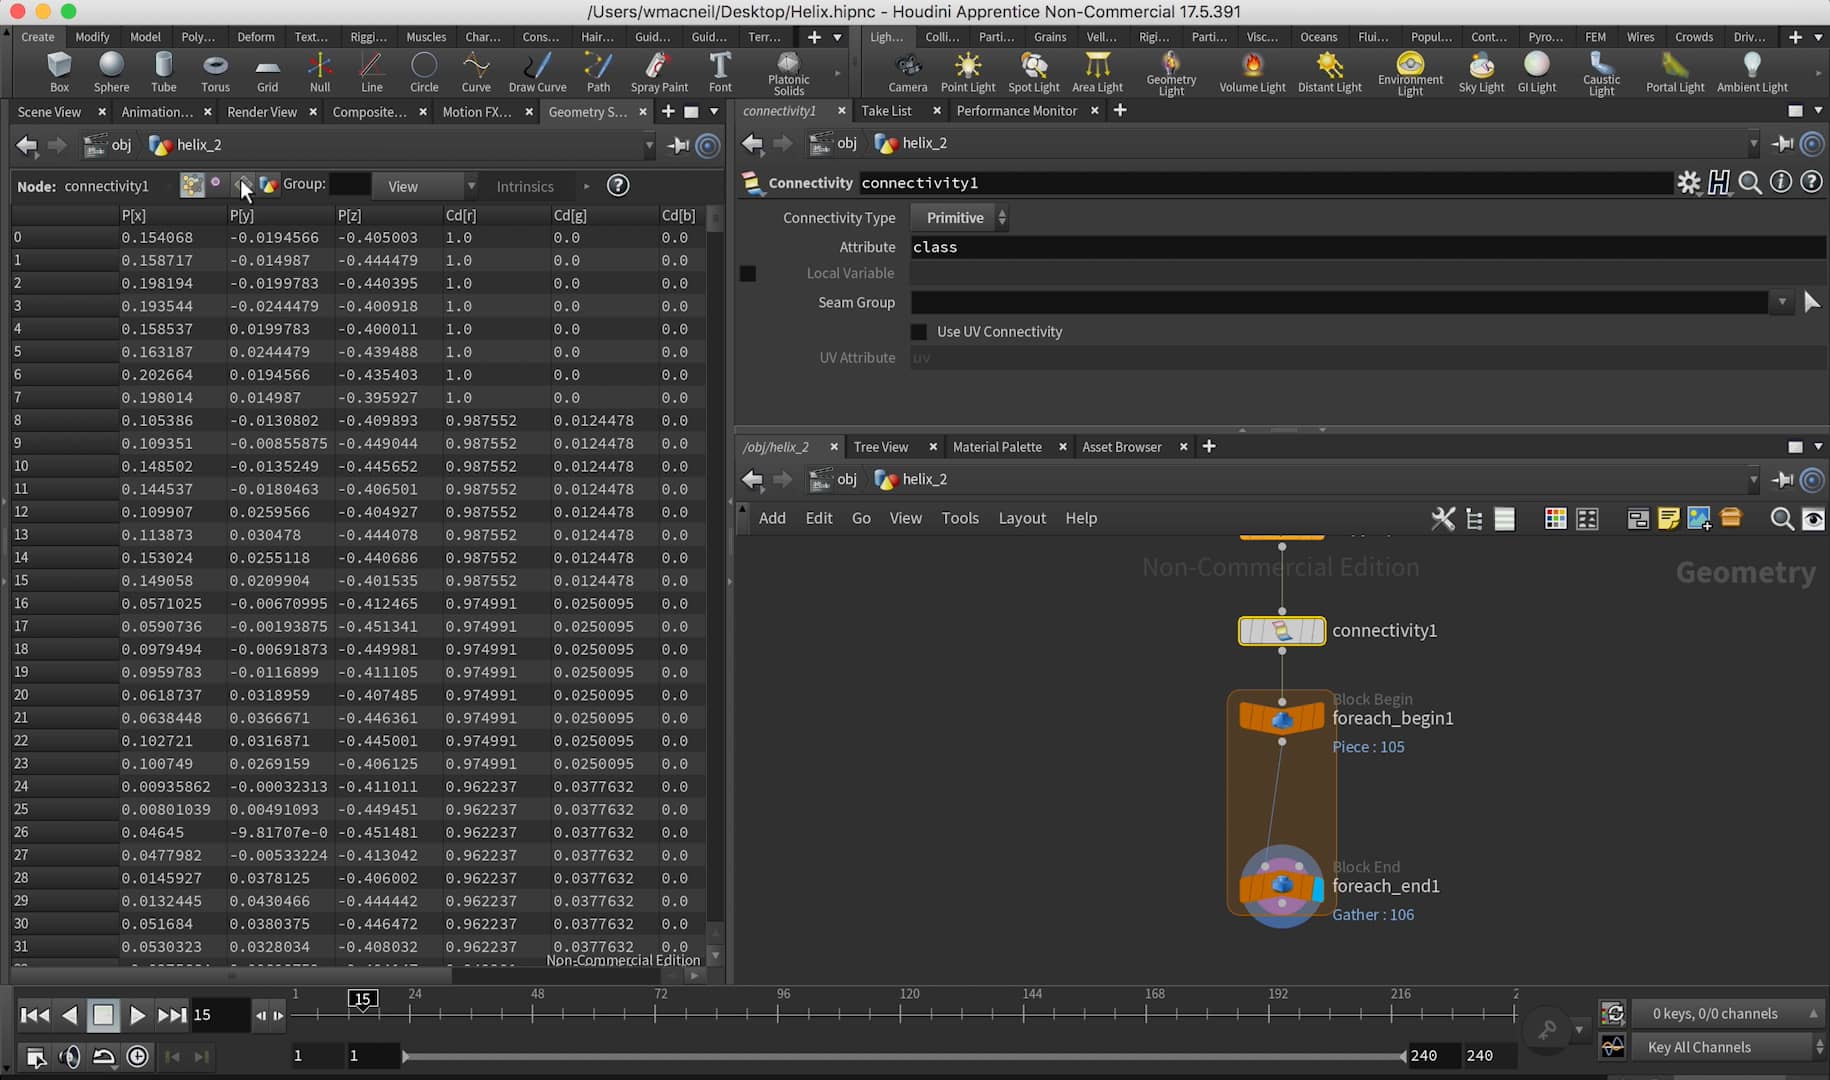Open the Seam Group dropdown arrow
1830x1080 pixels.
point(1783,302)
